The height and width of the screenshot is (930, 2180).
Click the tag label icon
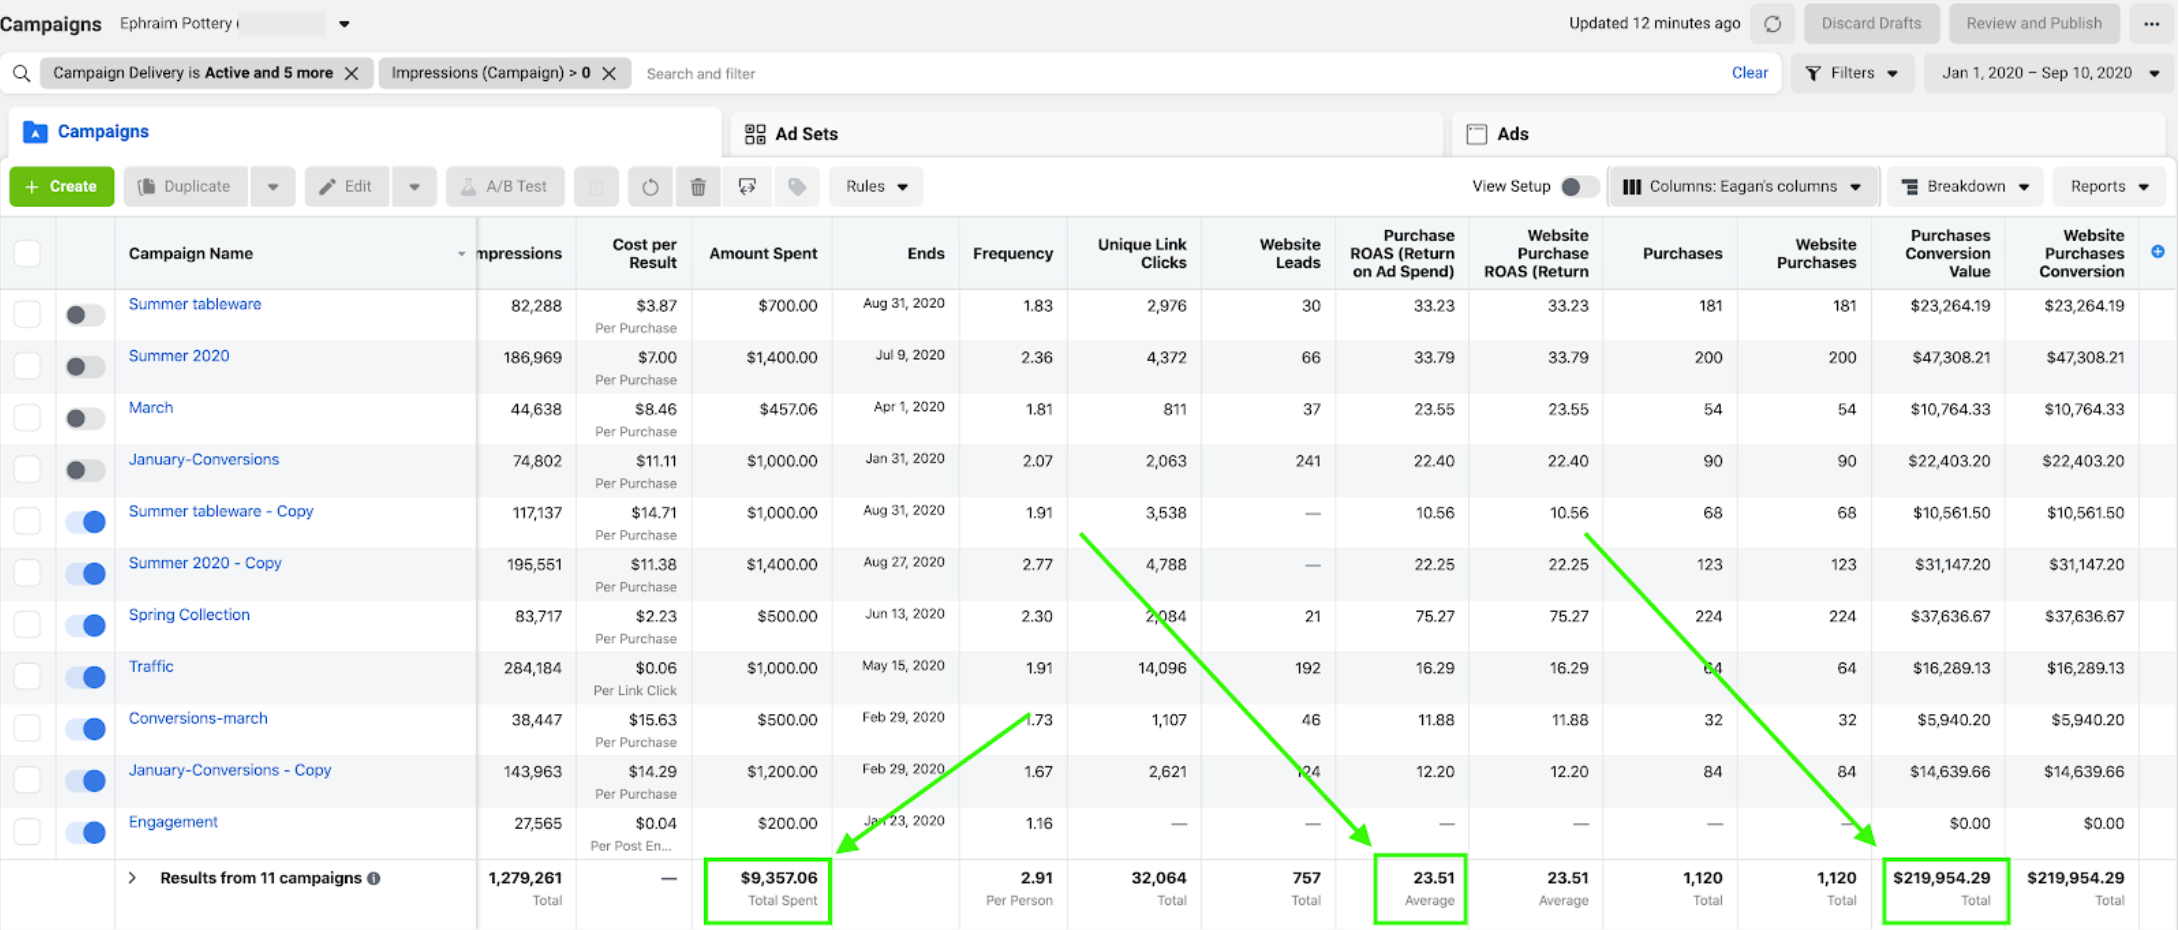[x=796, y=187]
